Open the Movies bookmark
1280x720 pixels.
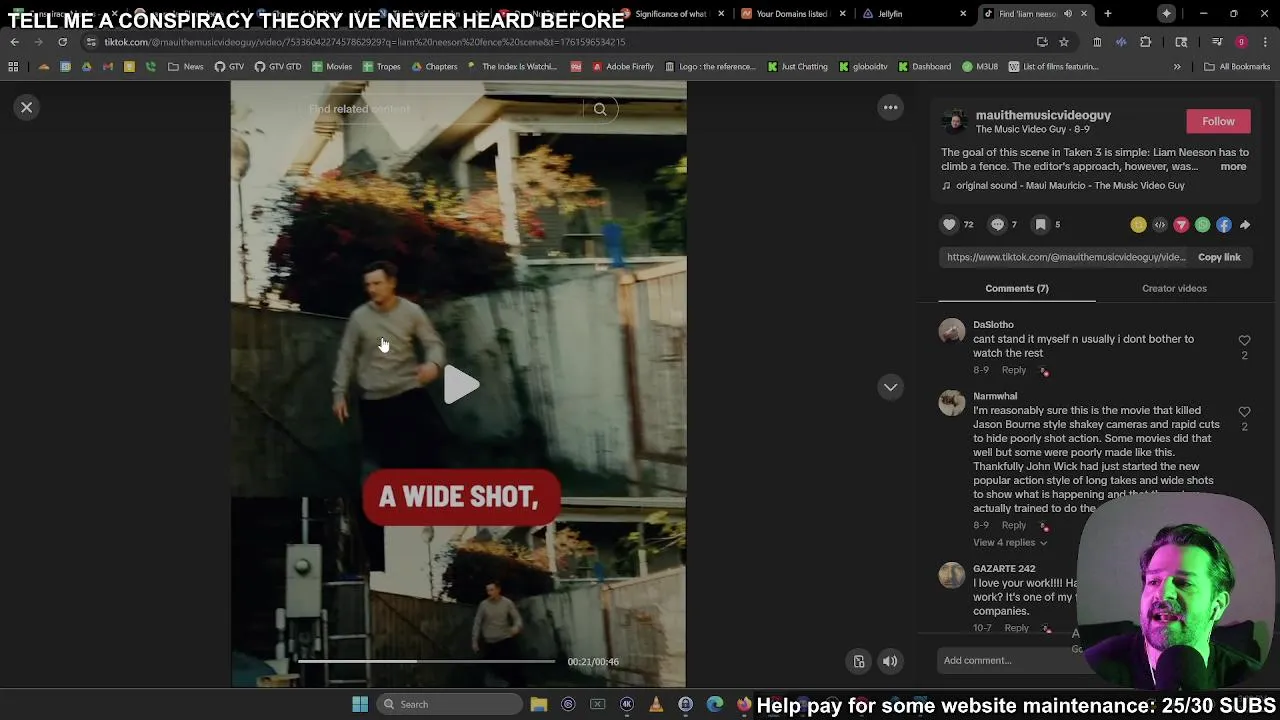pos(332,67)
